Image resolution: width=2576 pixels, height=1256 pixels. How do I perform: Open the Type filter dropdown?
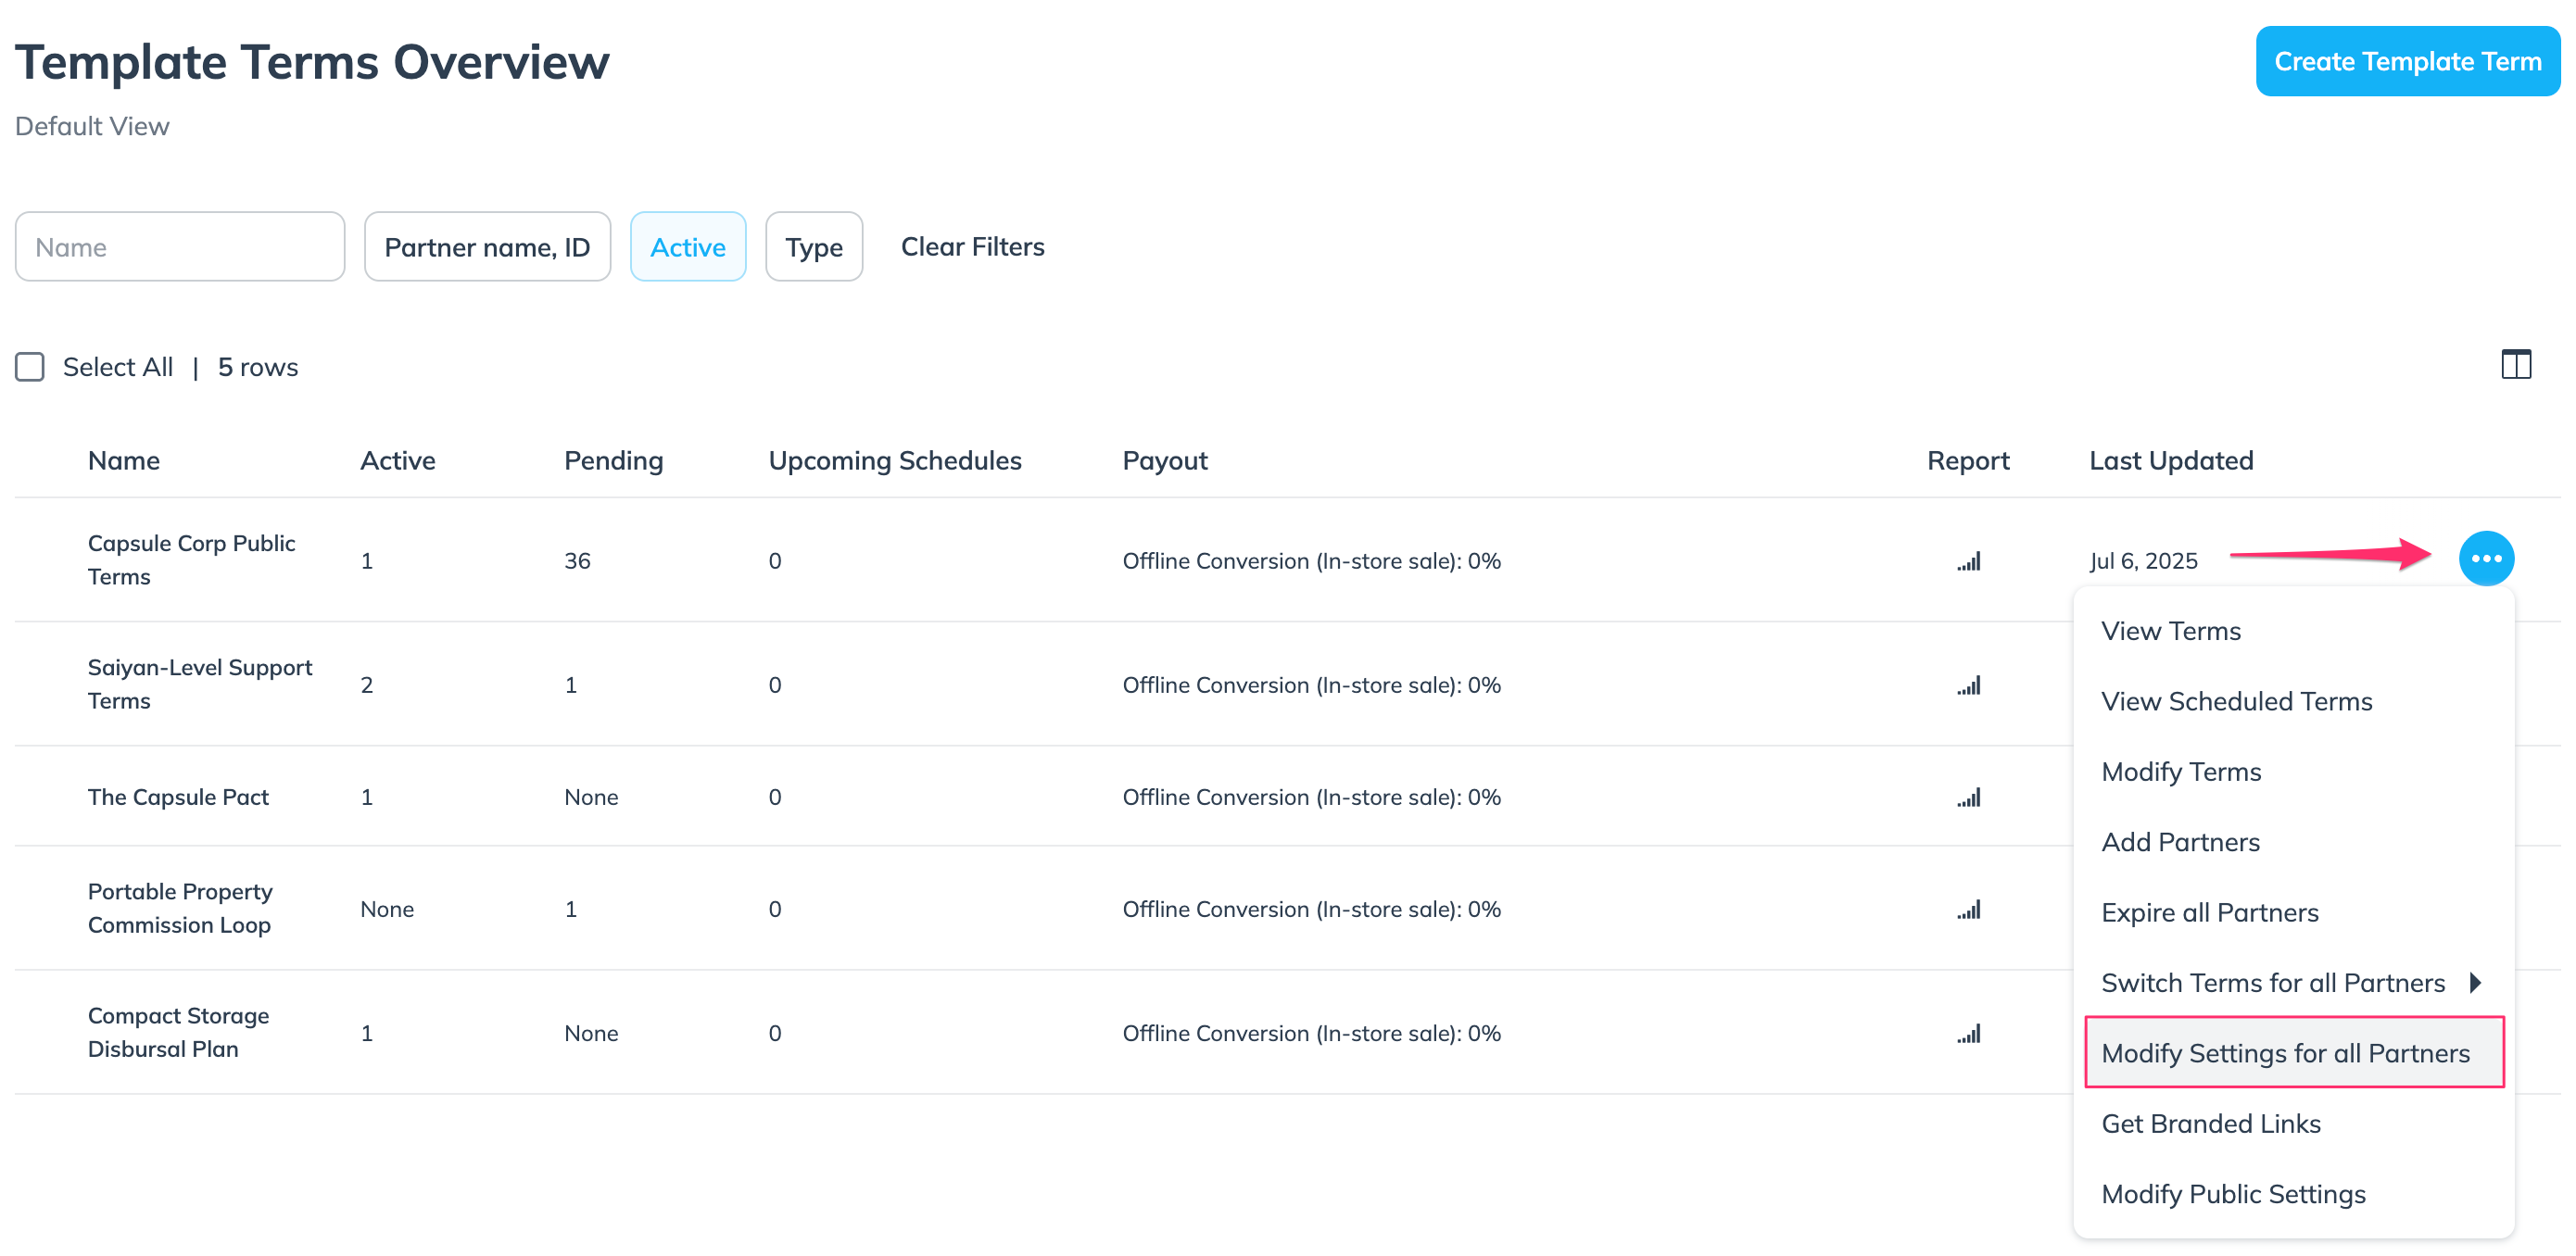pyautogui.click(x=813, y=247)
